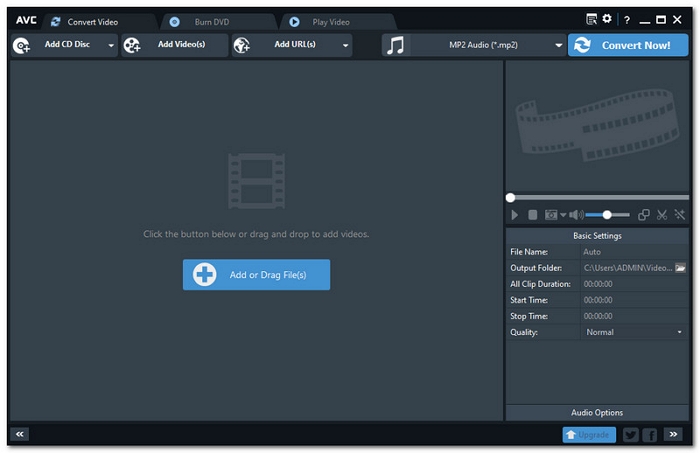Image resolution: width=700 pixels, height=453 pixels.
Task: Click the overlapping squares merge icon
Action: click(644, 215)
